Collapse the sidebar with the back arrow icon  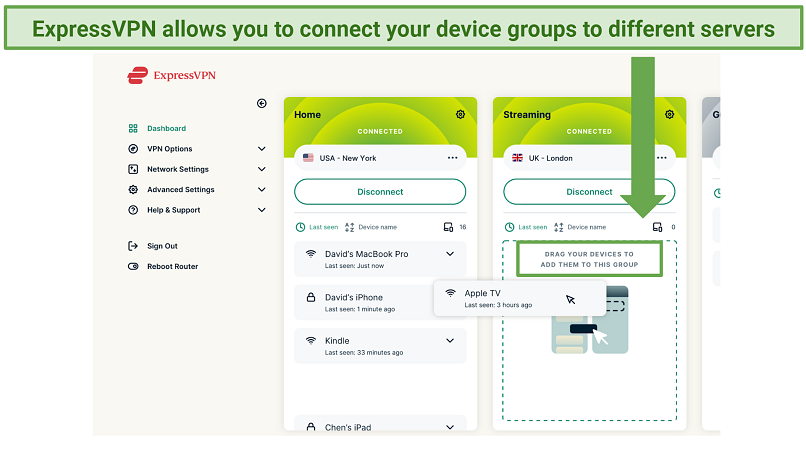pyautogui.click(x=262, y=103)
